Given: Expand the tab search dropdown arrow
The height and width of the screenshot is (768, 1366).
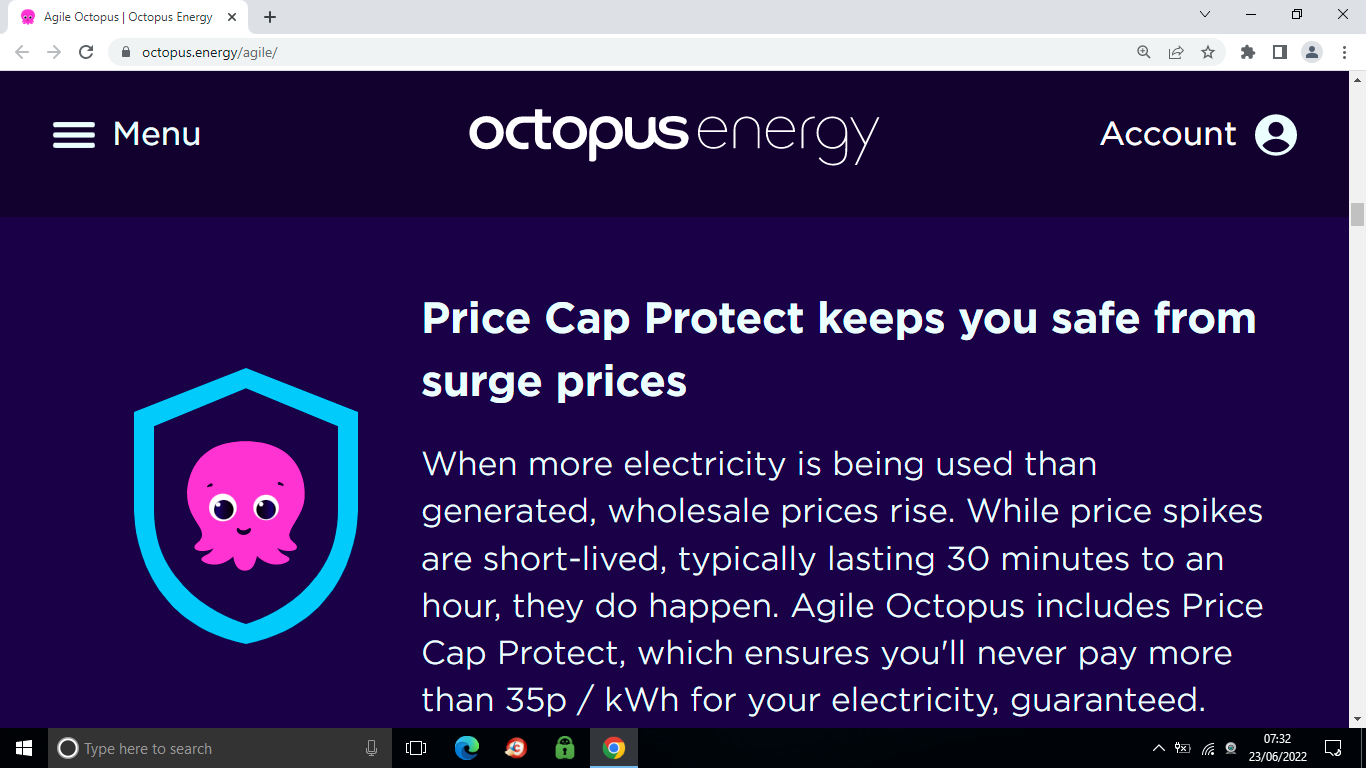Looking at the screenshot, I should [x=1205, y=15].
